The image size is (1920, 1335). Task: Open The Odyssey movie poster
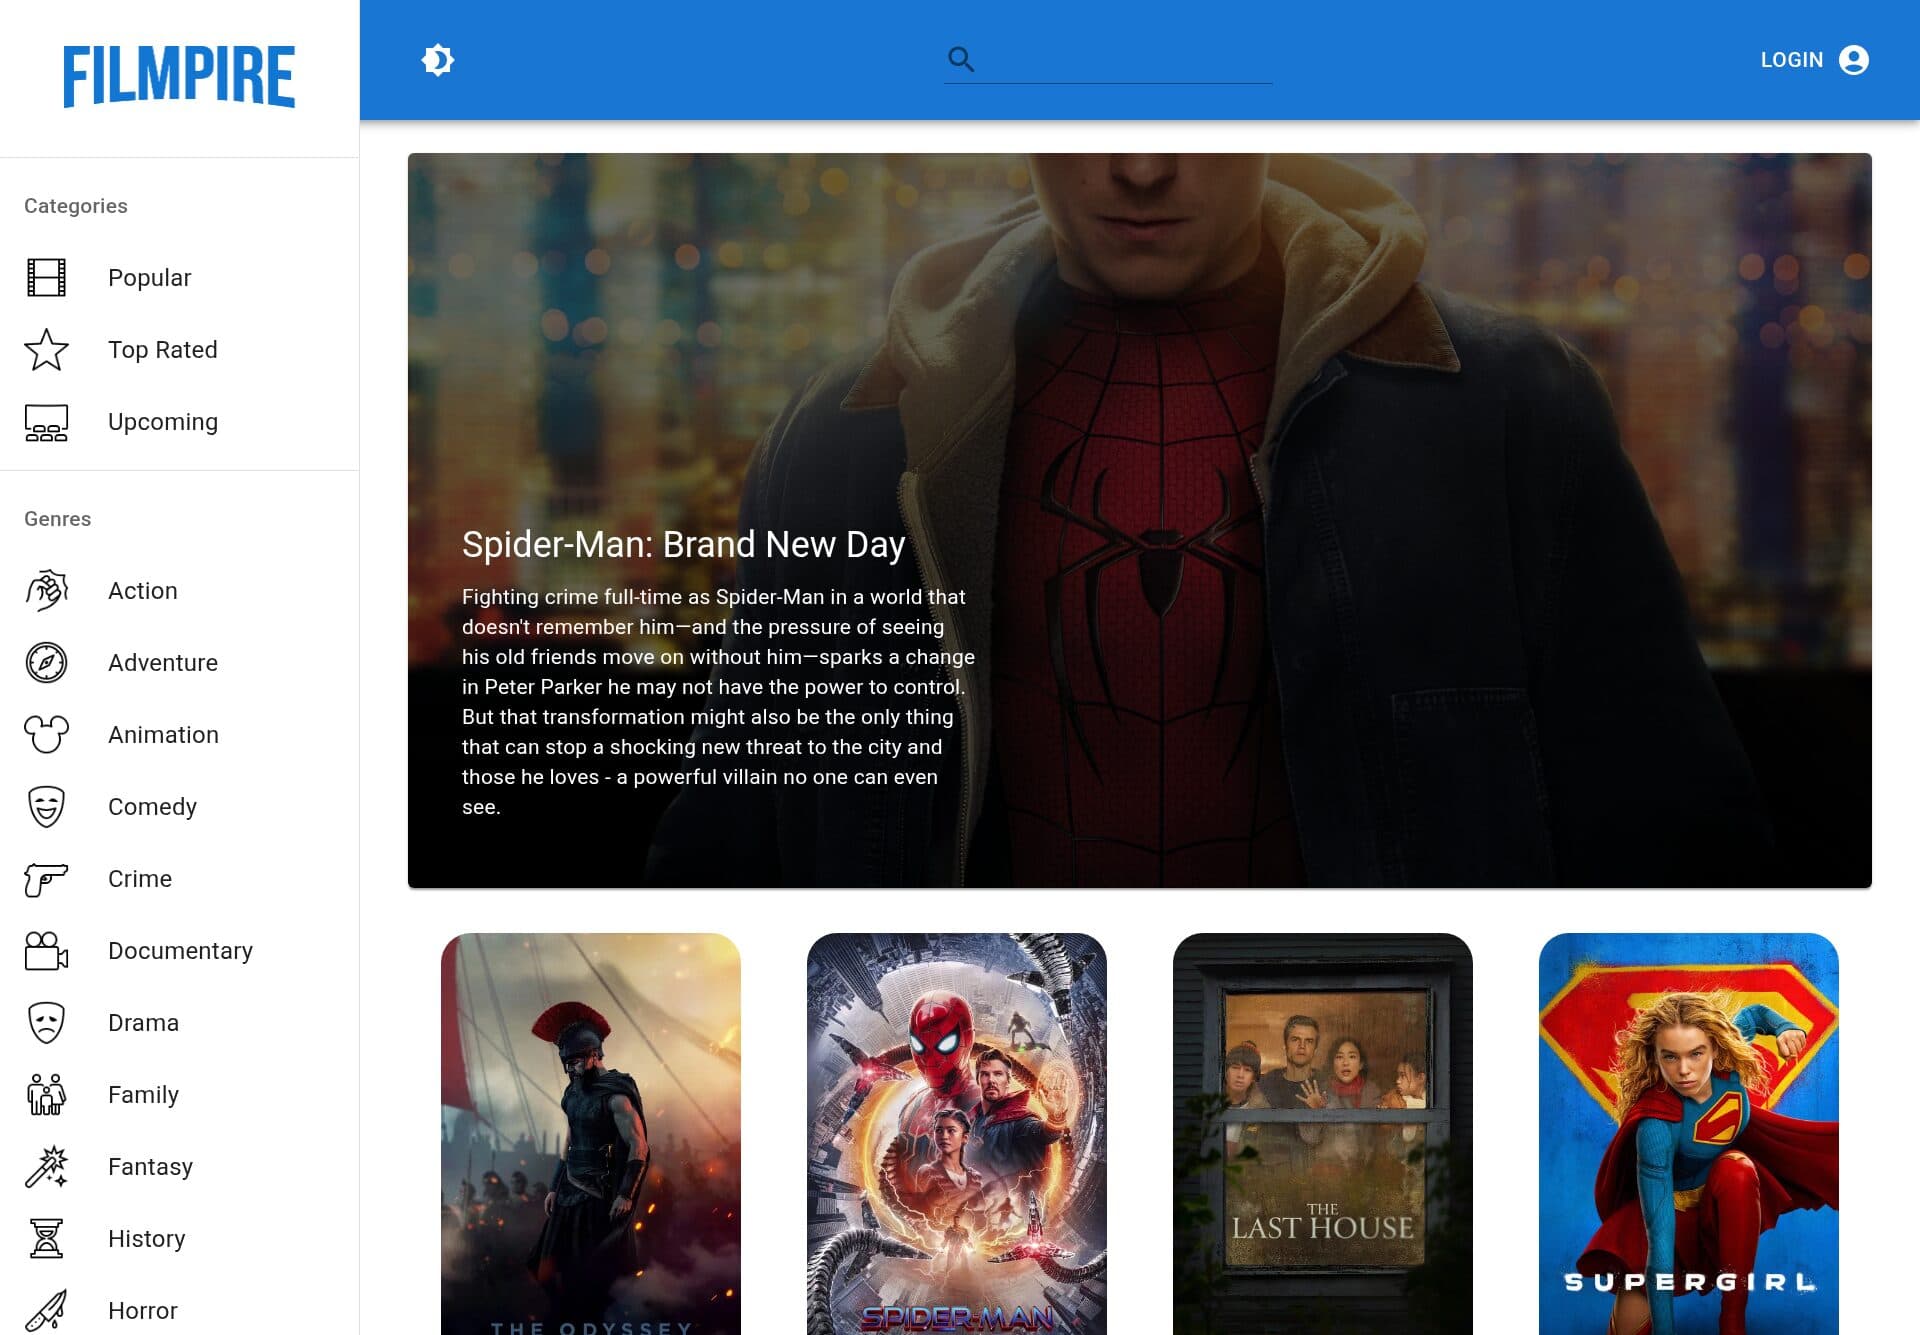(x=591, y=1134)
